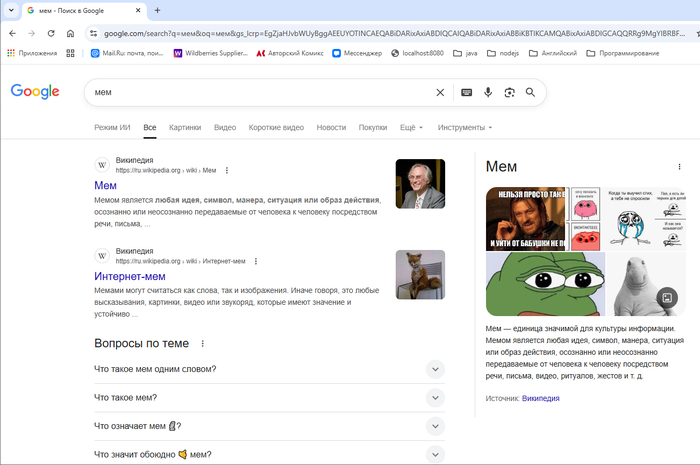
Task: Select the Все results tab
Action: 150,128
